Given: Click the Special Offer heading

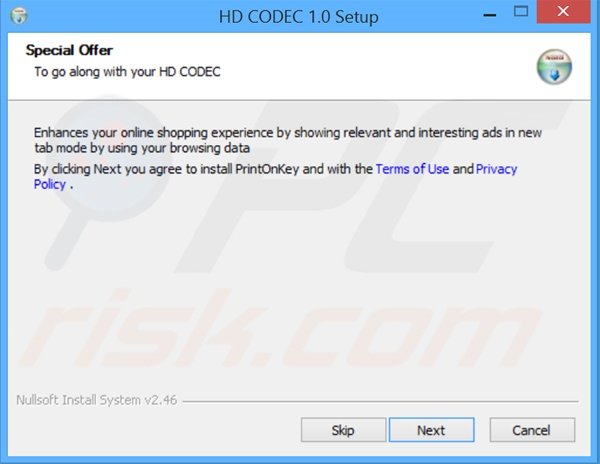Looking at the screenshot, I should [69, 50].
